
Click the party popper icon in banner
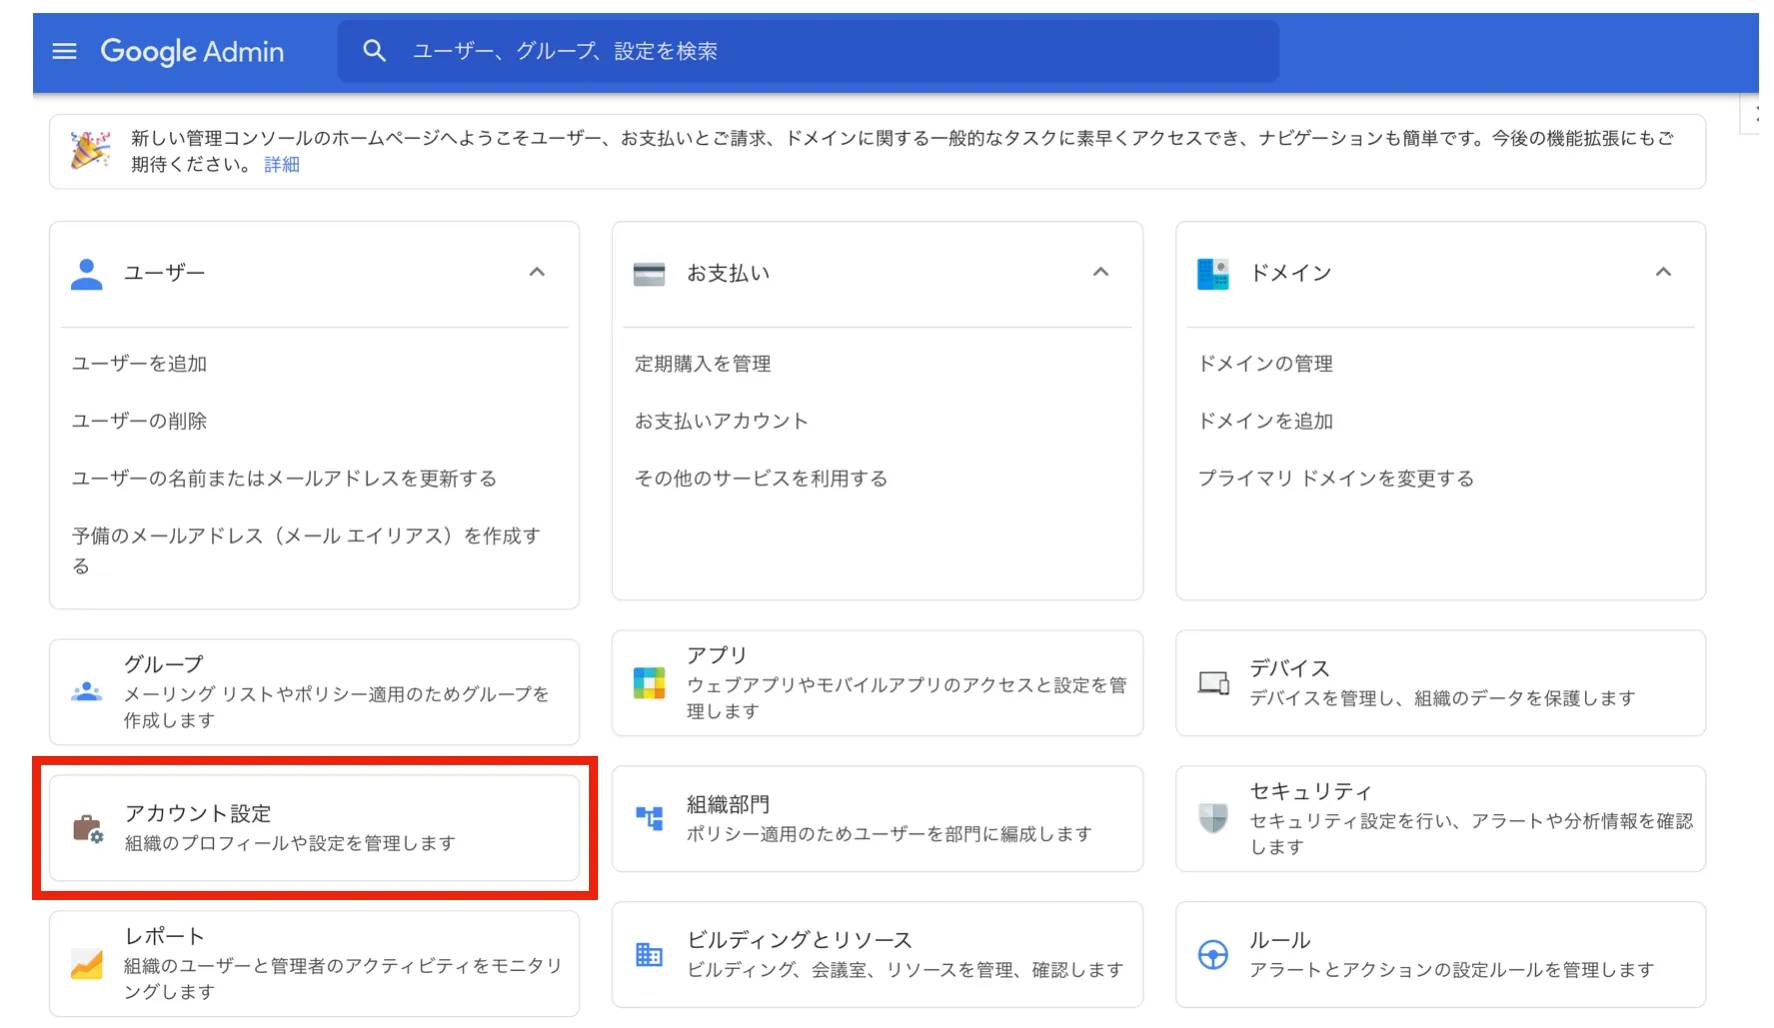pyautogui.click(x=90, y=151)
